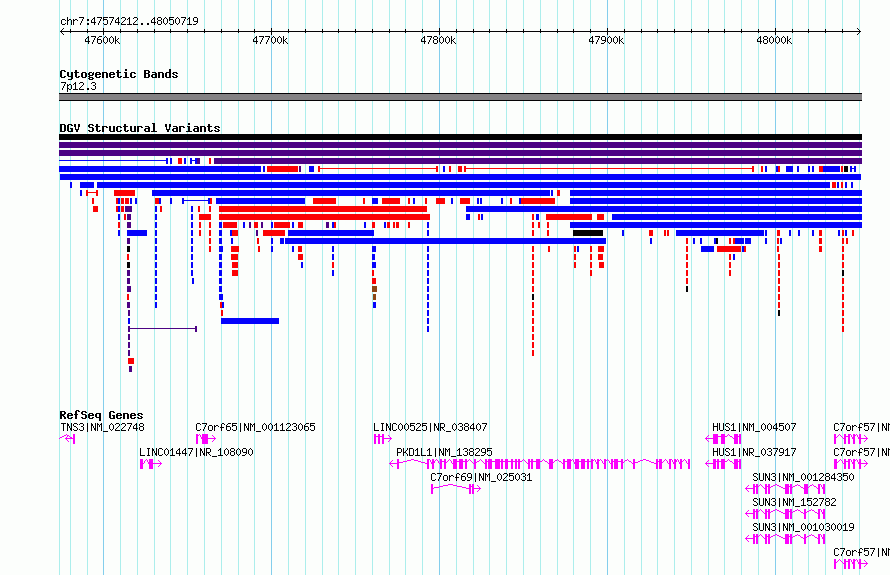
Task: Select the full-width black DGV variant bar
Action: [460, 137]
